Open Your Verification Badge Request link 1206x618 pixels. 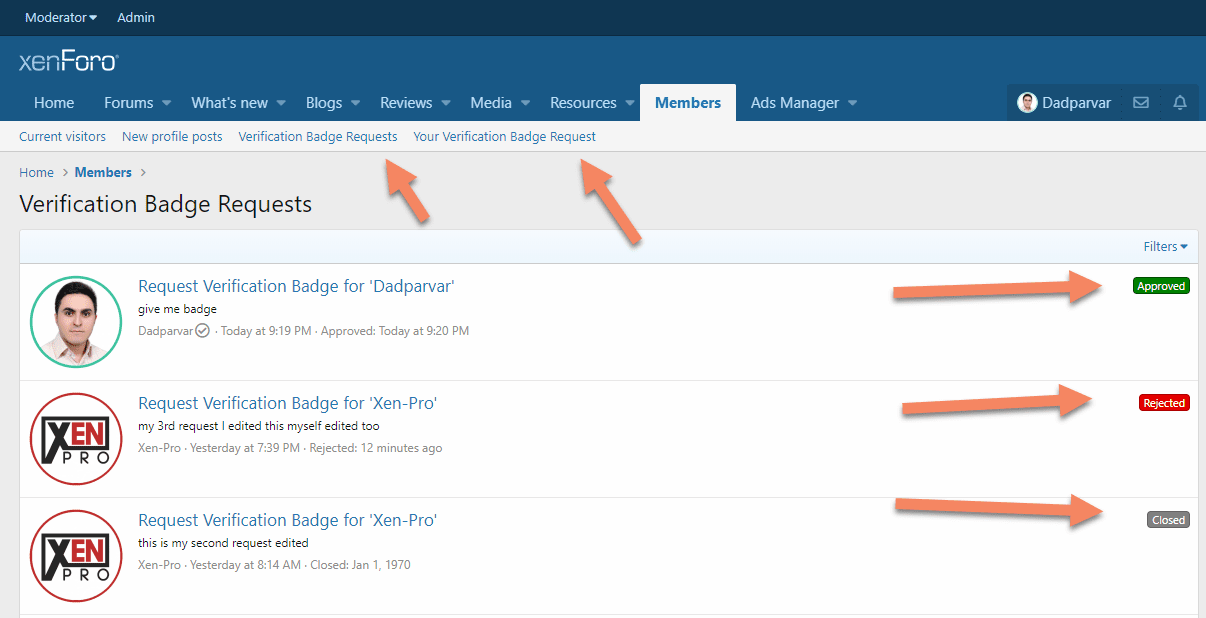pos(504,137)
